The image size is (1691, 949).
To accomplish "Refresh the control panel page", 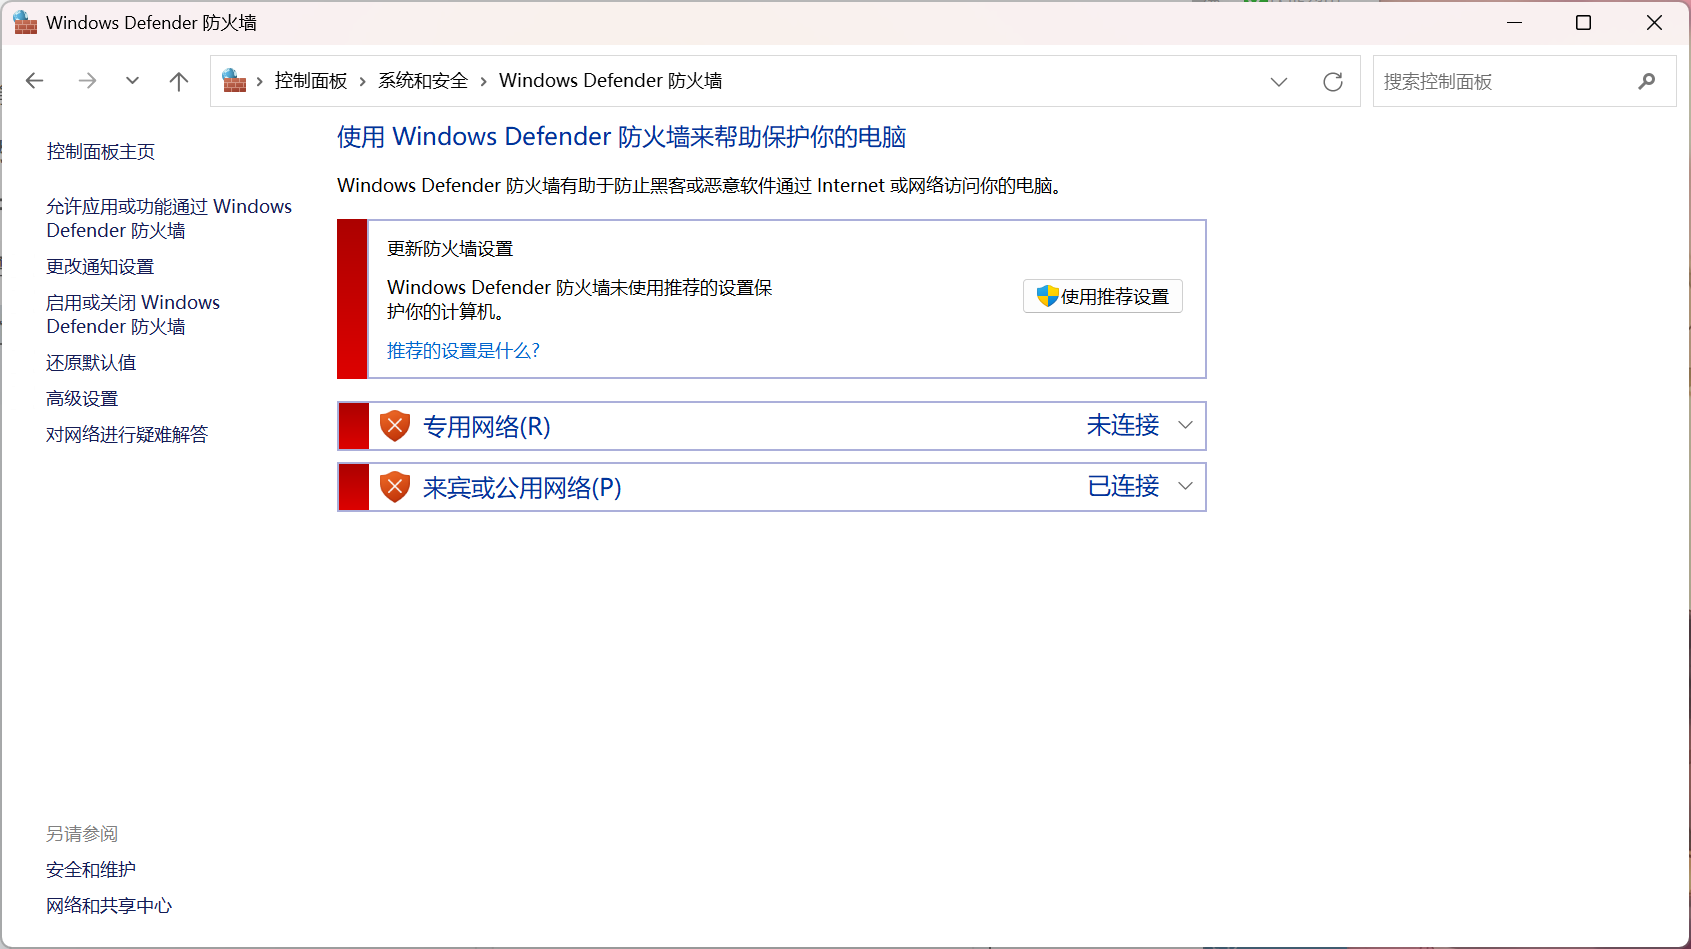I will (x=1333, y=82).
